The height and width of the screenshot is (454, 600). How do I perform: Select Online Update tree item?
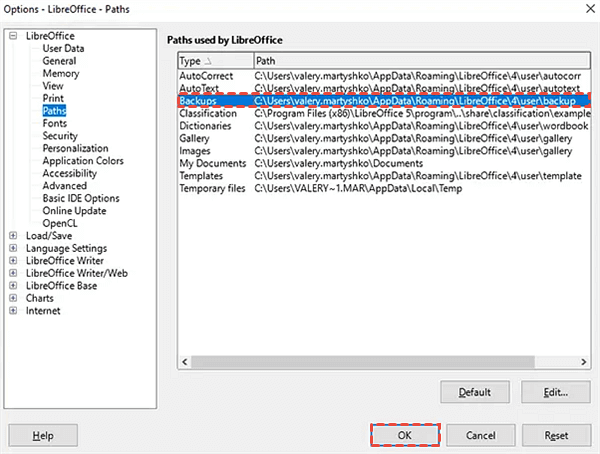pyautogui.click(x=74, y=211)
